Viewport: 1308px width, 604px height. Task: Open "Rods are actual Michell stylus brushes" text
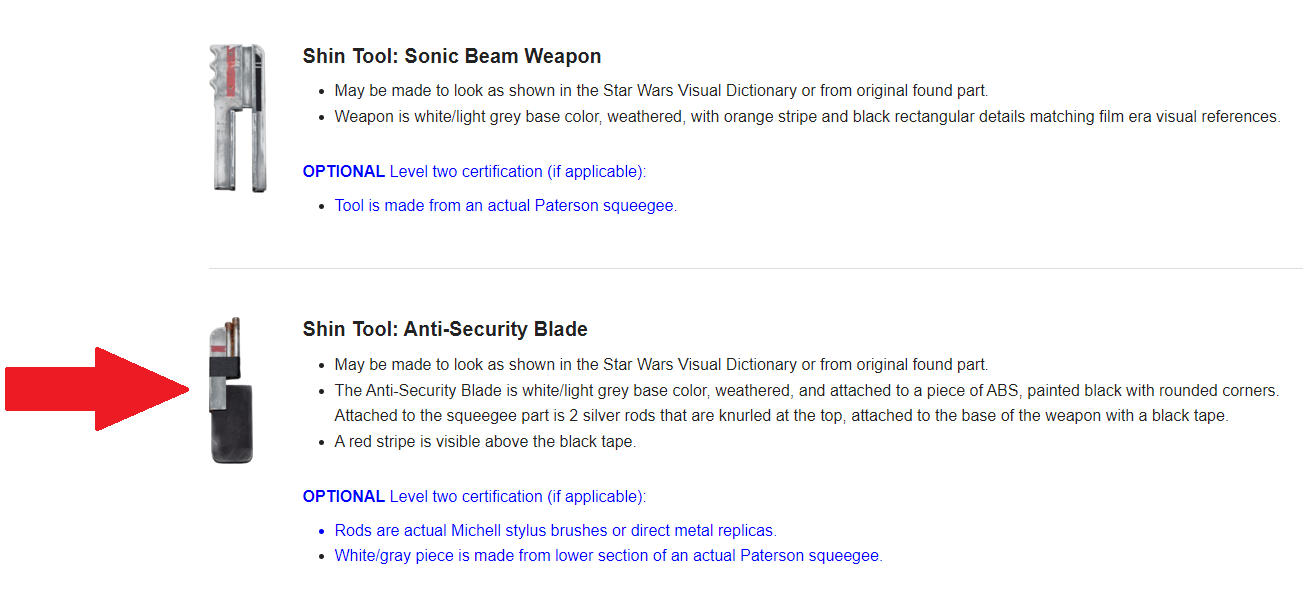coord(555,530)
